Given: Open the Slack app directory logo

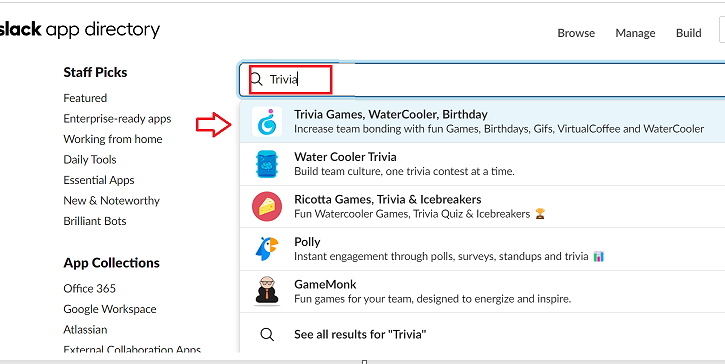Looking at the screenshot, I should point(80,30).
